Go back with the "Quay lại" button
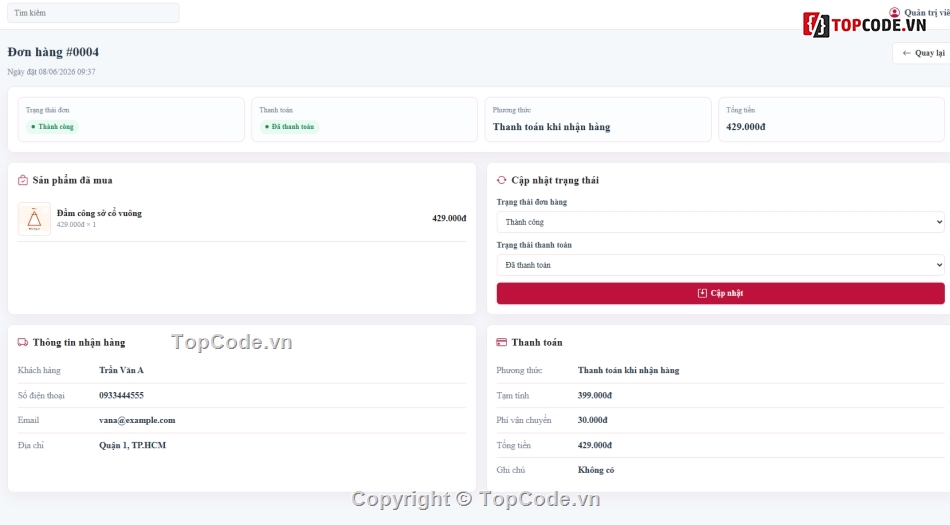Viewport: 950px width, 525px height. [x=923, y=53]
